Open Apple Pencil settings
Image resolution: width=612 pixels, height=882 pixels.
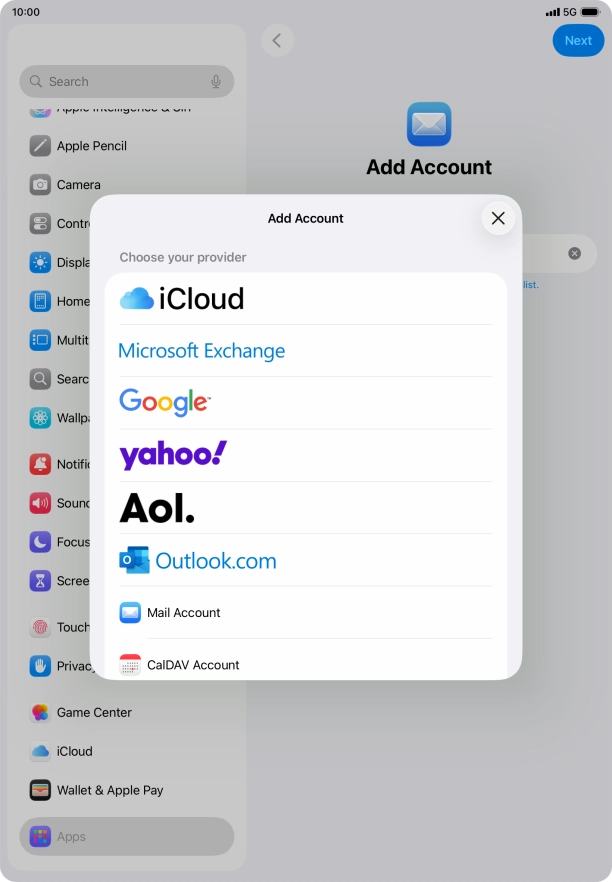[91, 146]
